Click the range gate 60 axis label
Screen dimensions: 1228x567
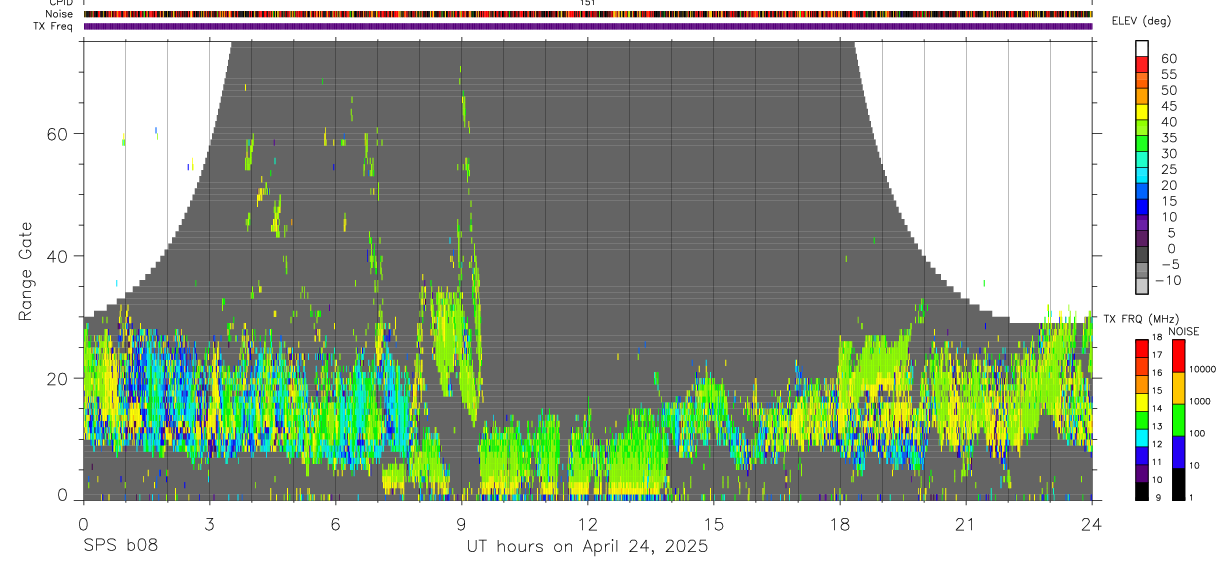tap(55, 133)
